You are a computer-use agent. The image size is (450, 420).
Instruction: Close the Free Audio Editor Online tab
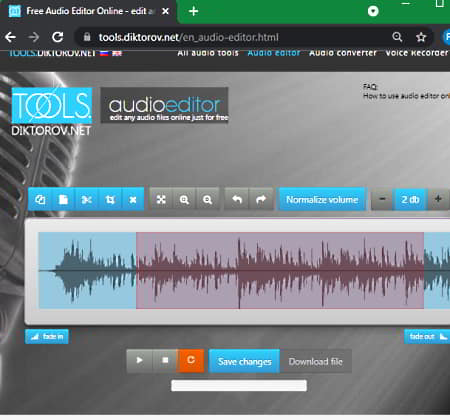tap(165, 11)
